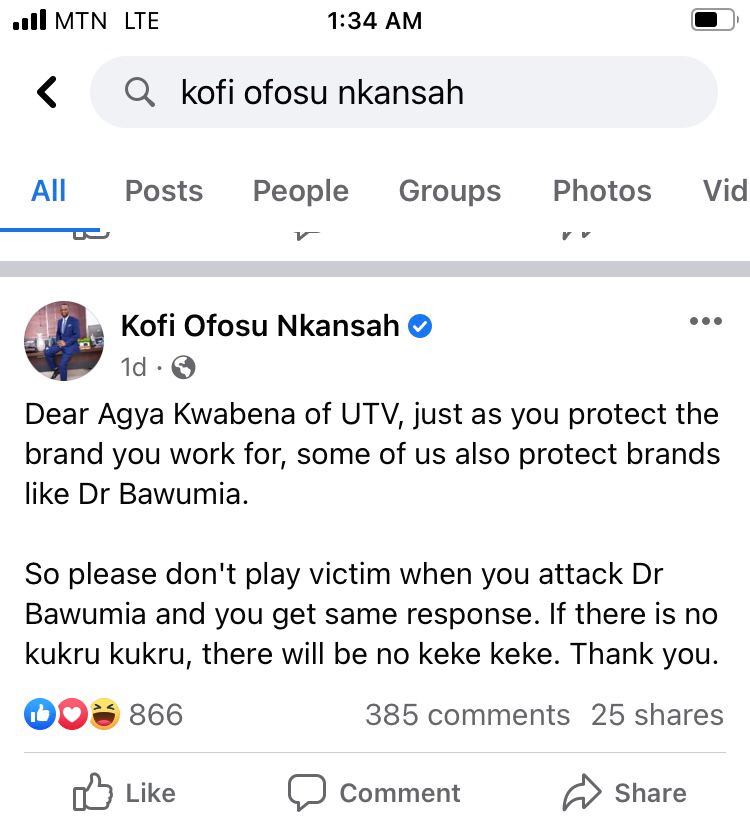Show the Photos tab results

coord(602,191)
